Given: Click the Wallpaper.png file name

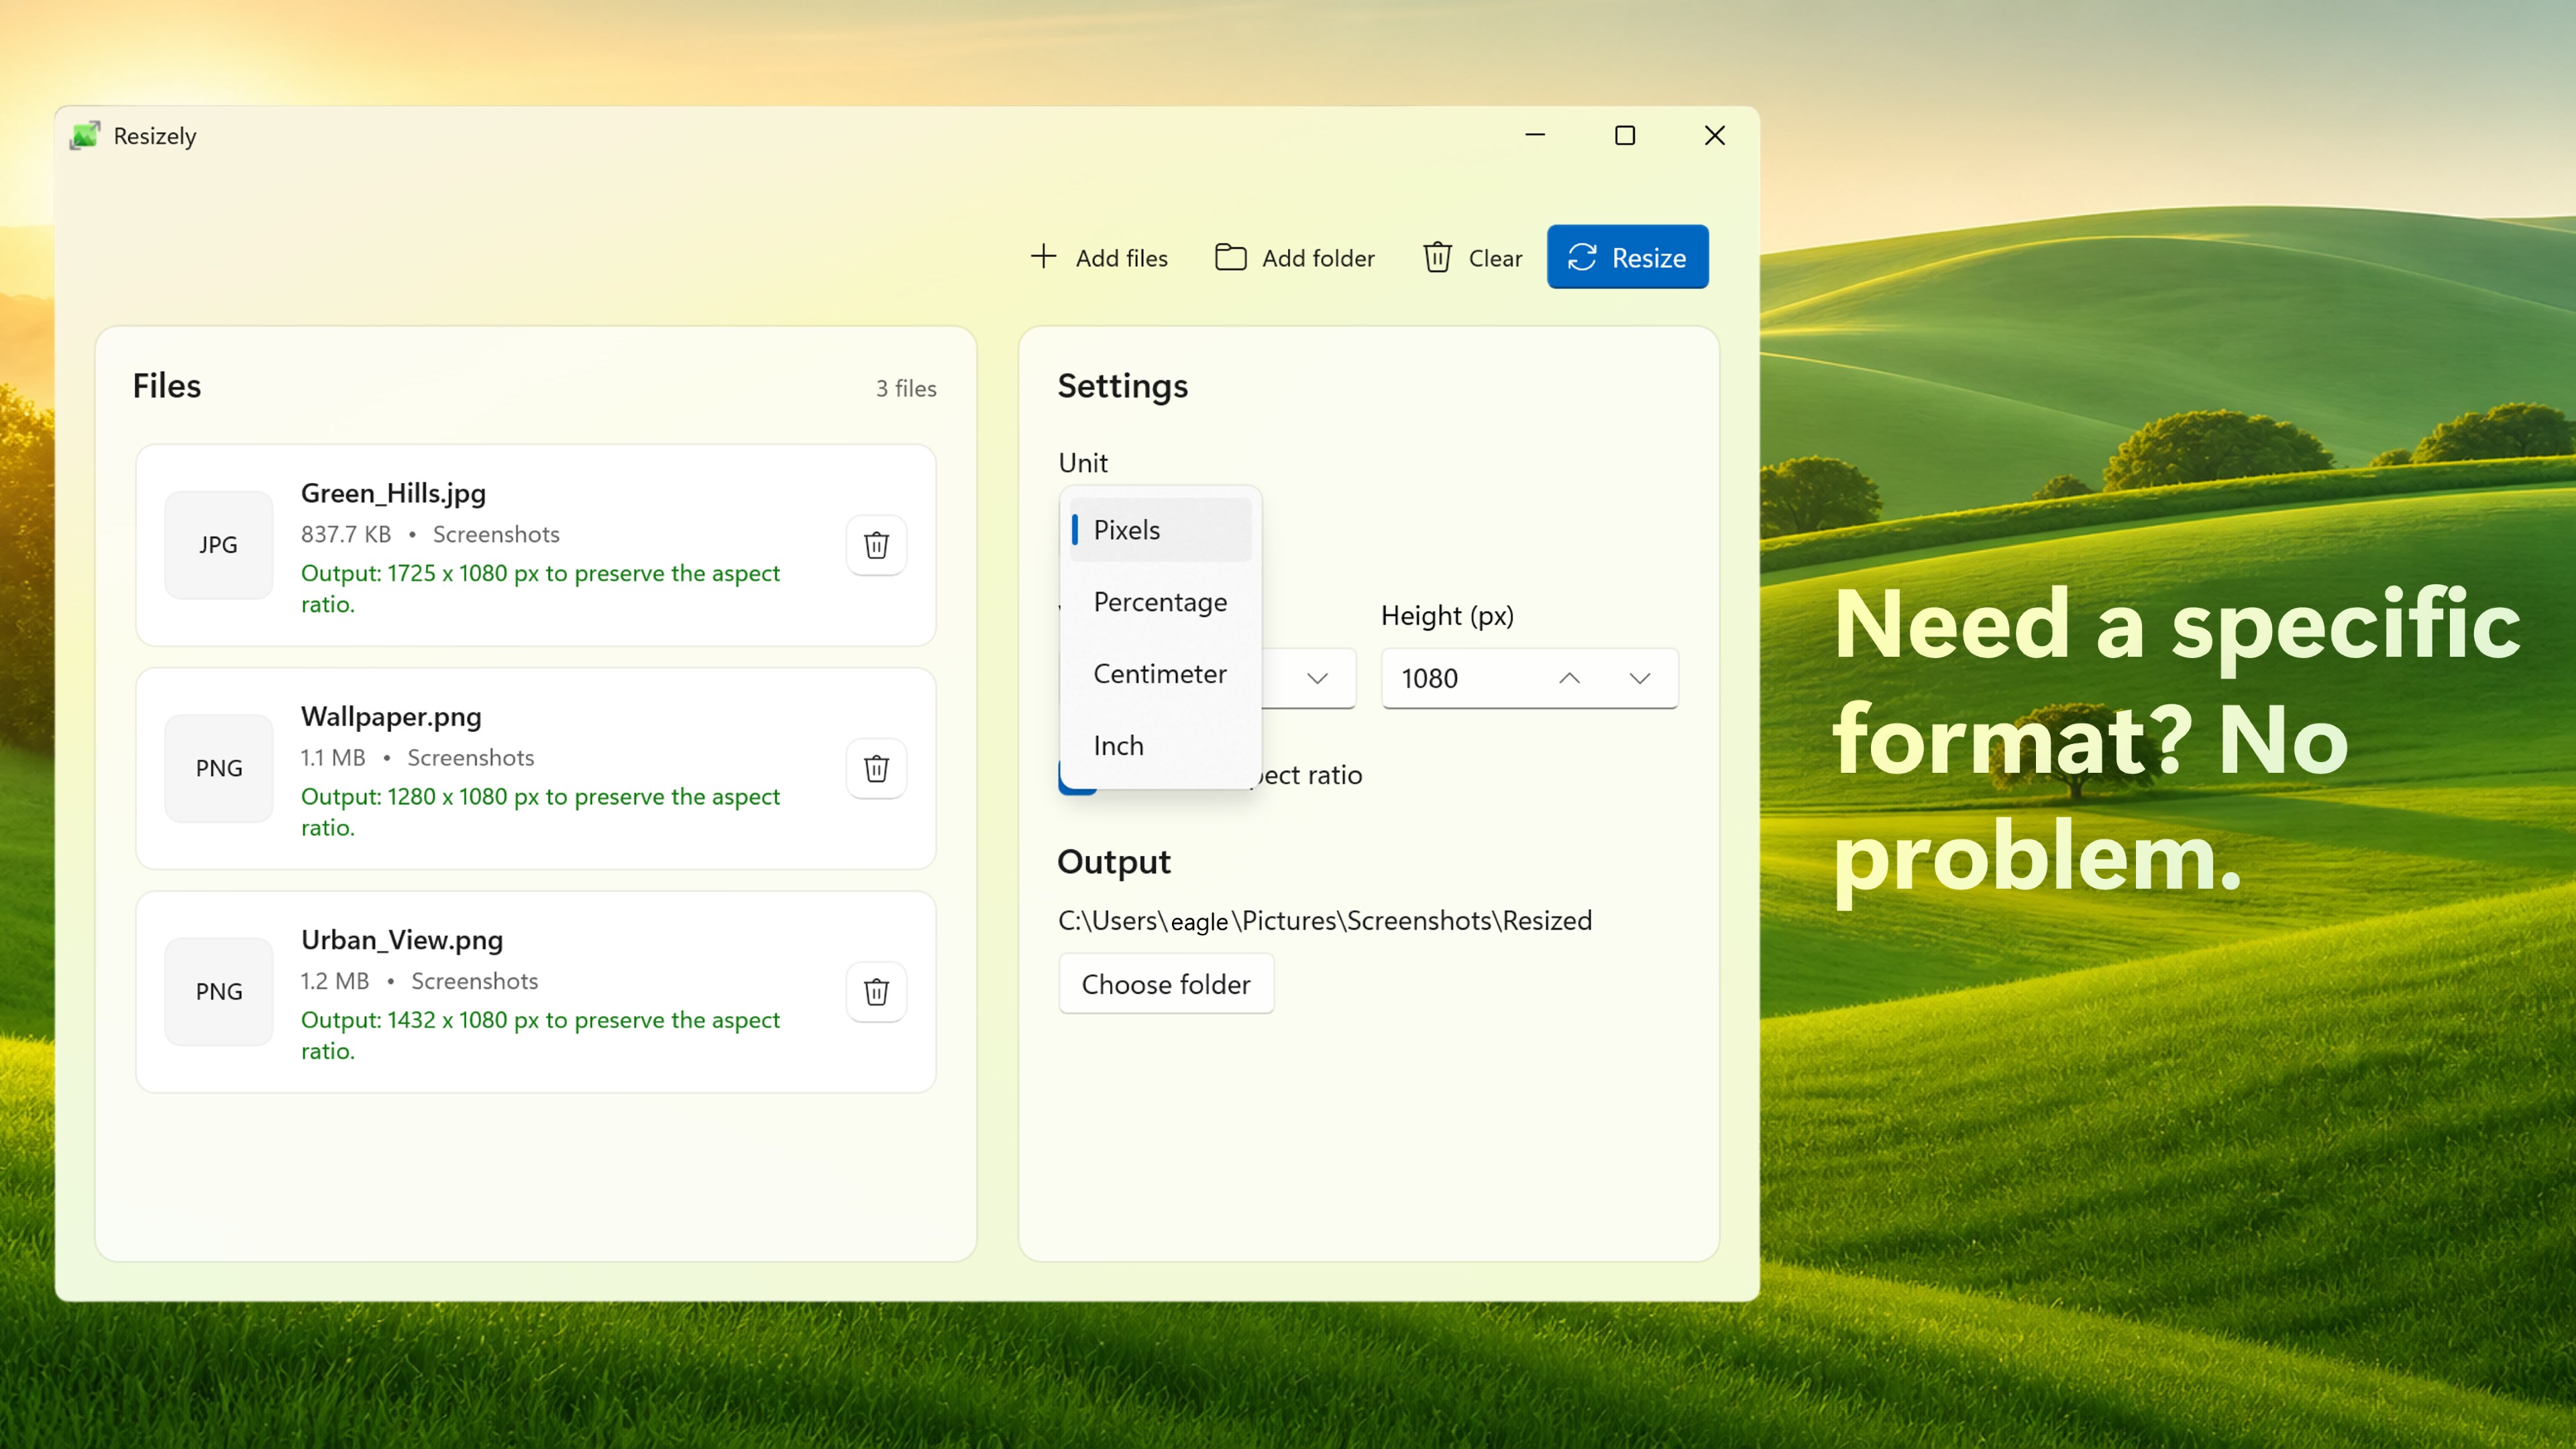Looking at the screenshot, I should [x=391, y=716].
